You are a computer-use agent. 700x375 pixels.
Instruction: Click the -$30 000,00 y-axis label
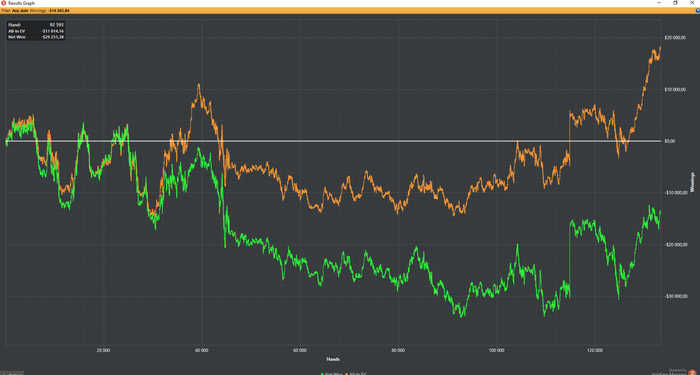pyautogui.click(x=675, y=296)
